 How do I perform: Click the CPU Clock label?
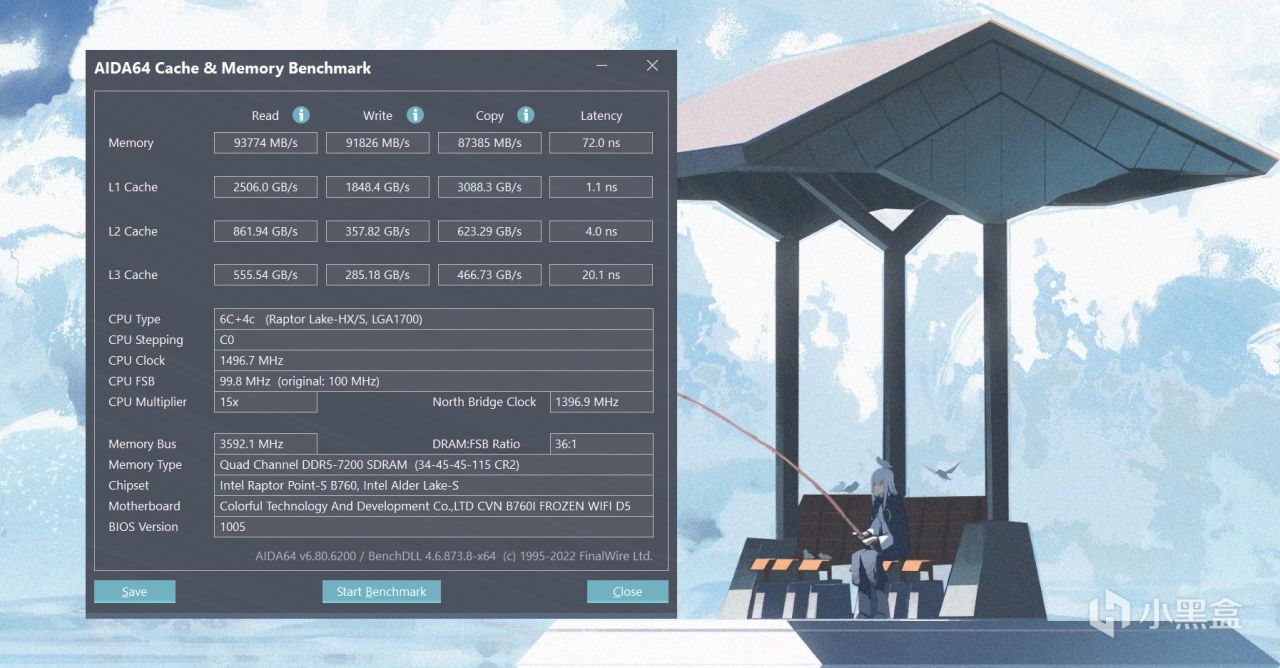137,360
